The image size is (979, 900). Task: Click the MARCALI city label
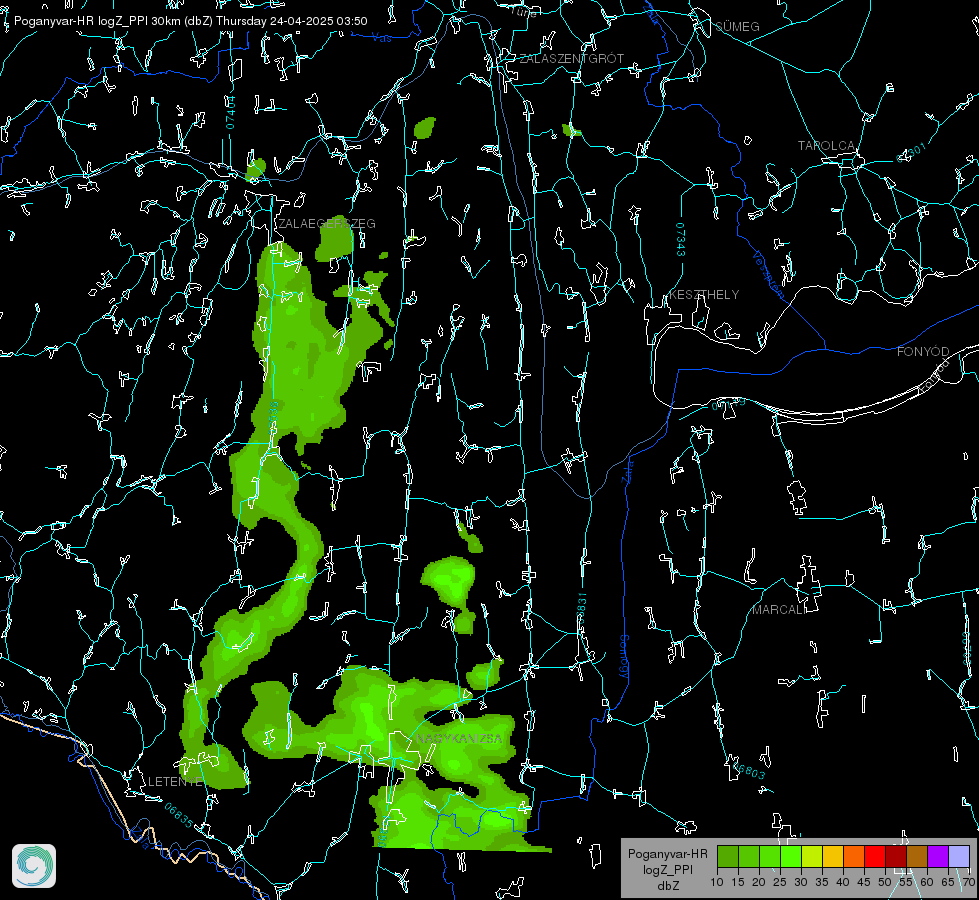(x=778, y=610)
